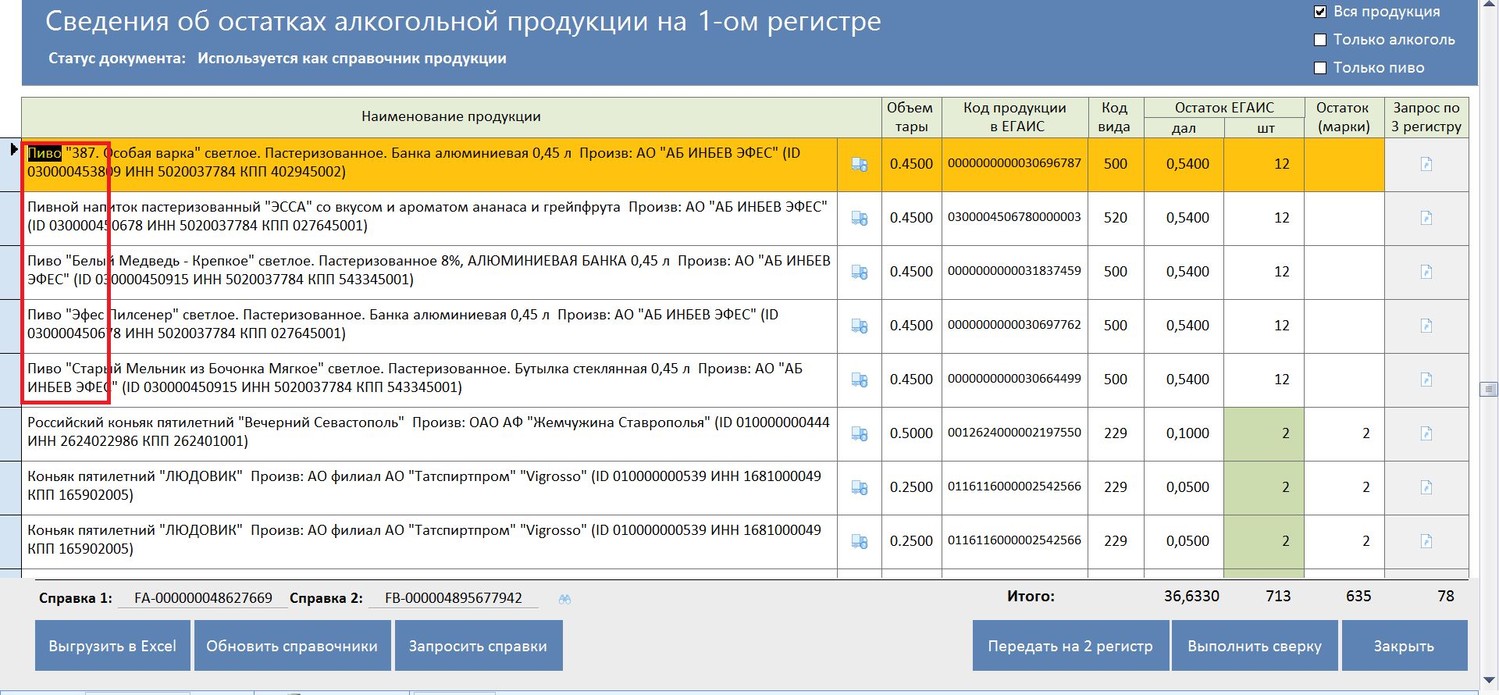This screenshot has height=695, width=1499.
Task: Click register 3 request icon for "387. Особая варка"
Action: click(x=1426, y=165)
